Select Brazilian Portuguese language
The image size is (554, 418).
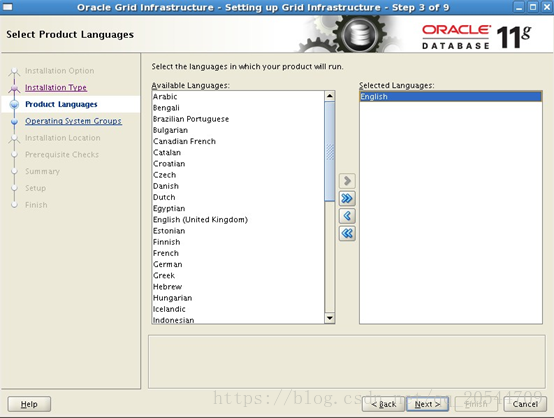coord(238,119)
